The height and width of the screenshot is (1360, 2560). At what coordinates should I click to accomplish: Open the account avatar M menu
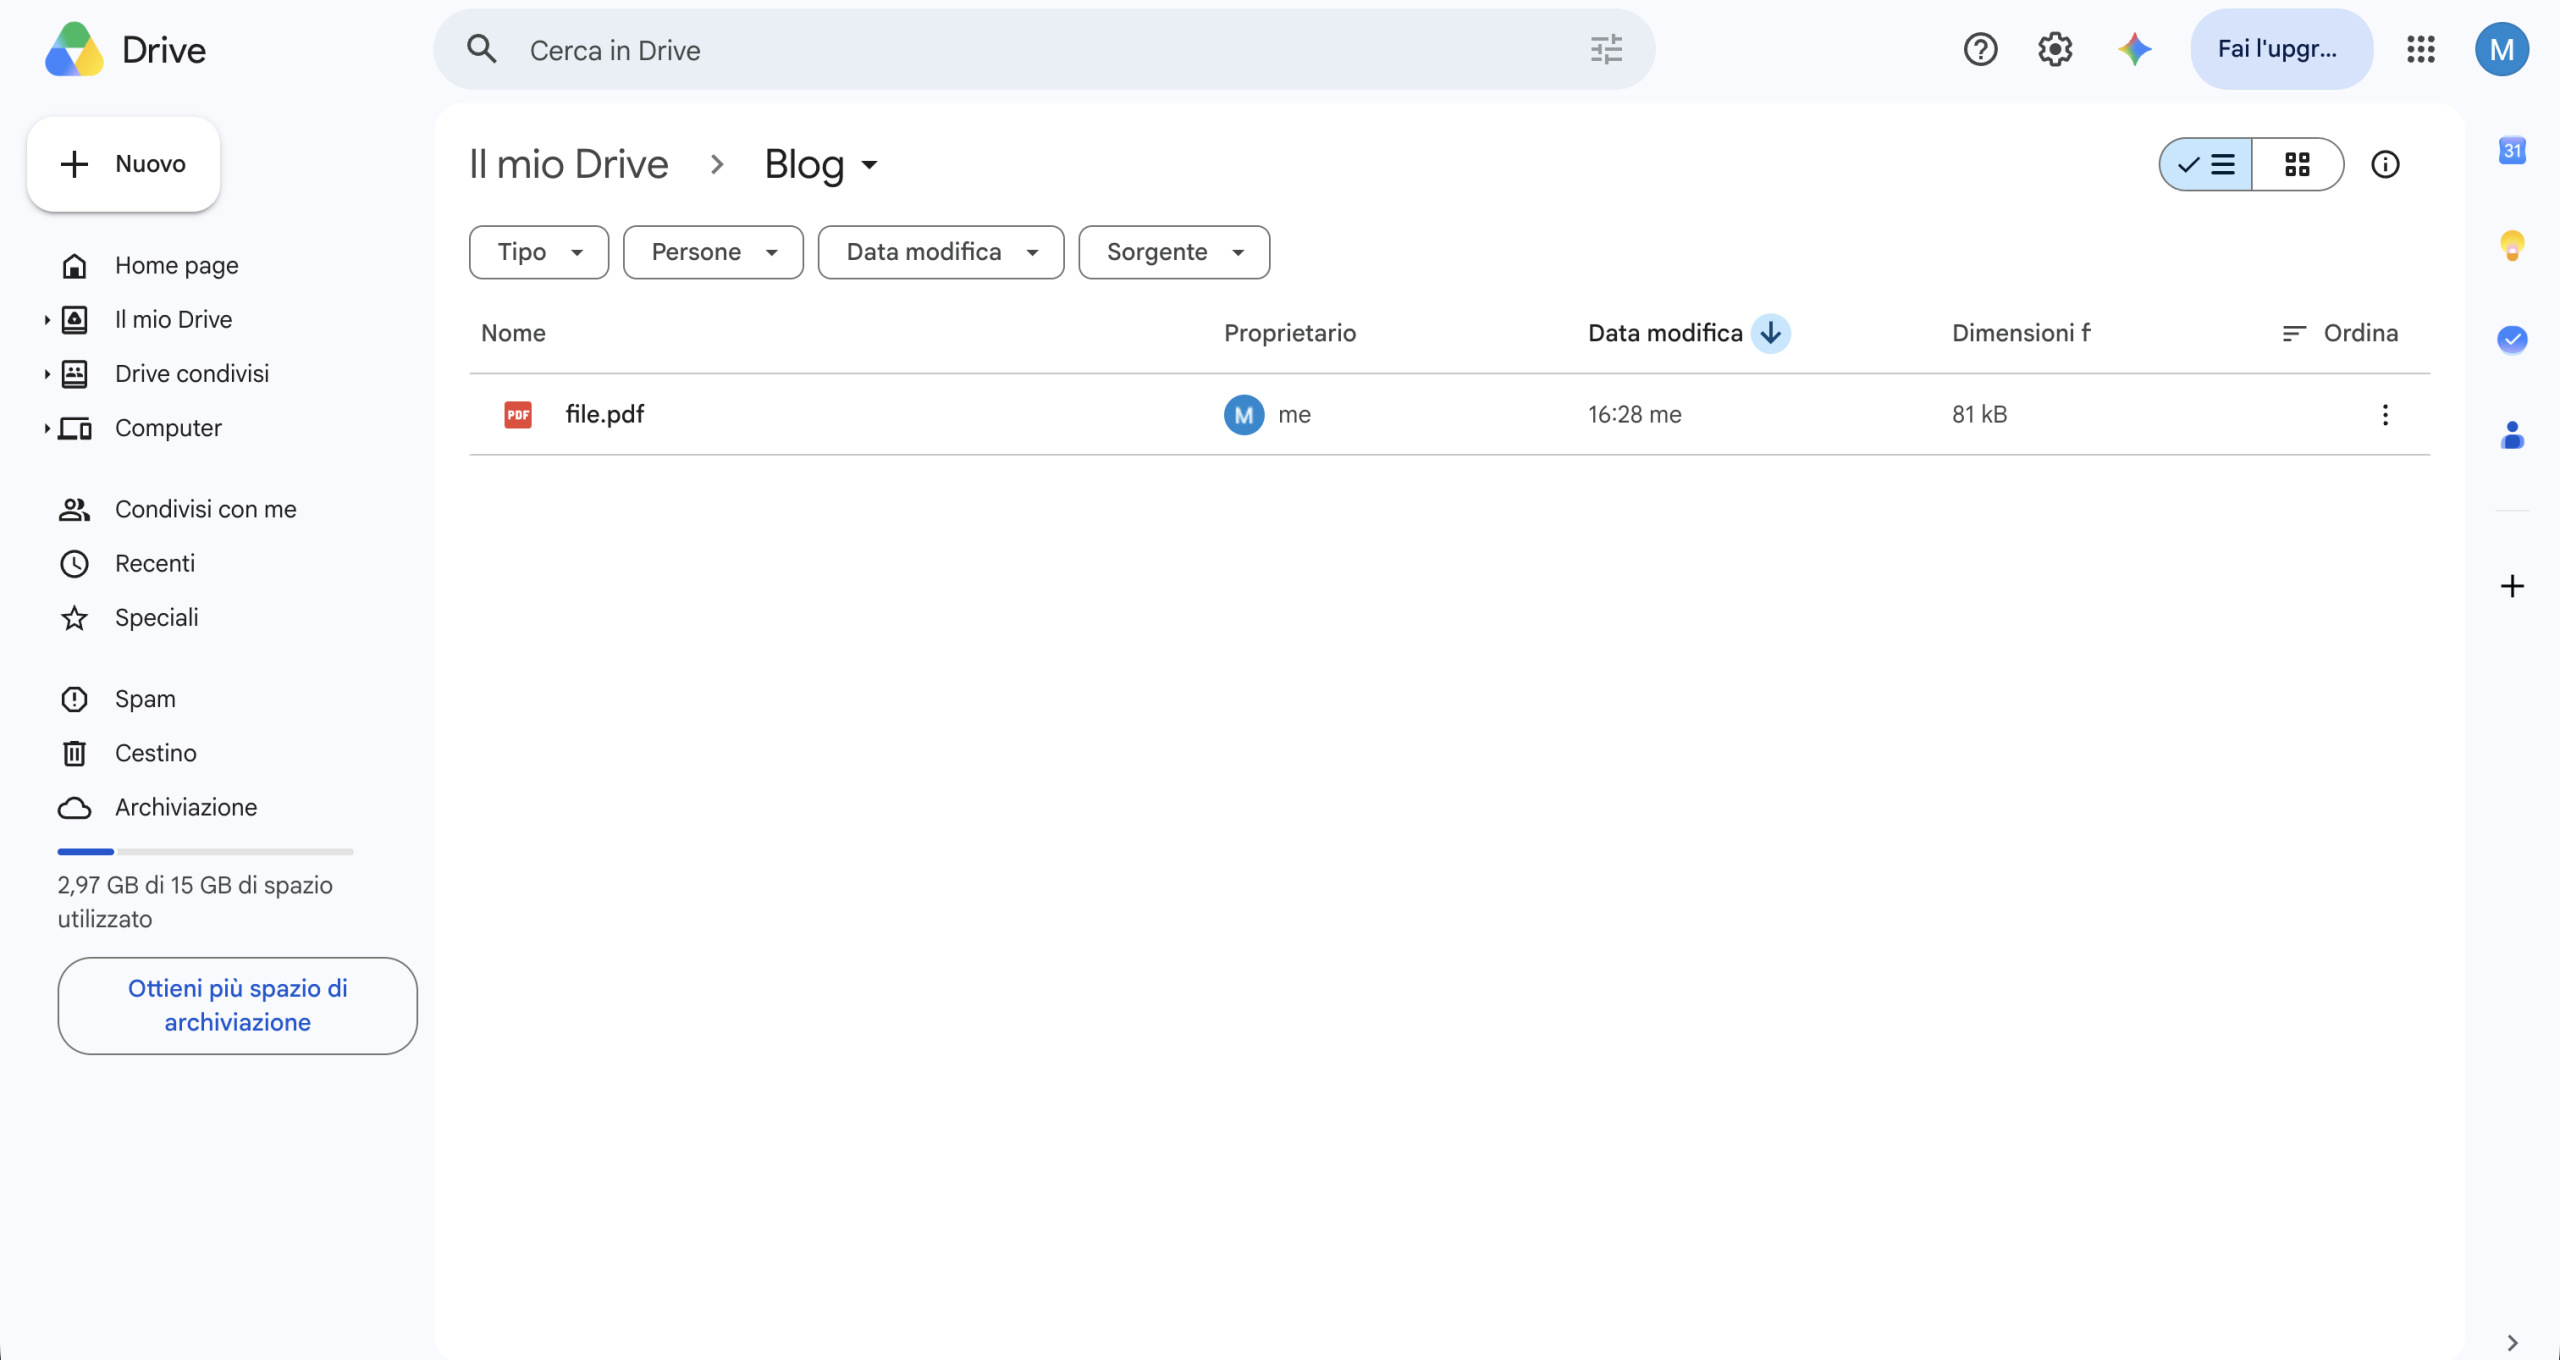[x=2502, y=49]
